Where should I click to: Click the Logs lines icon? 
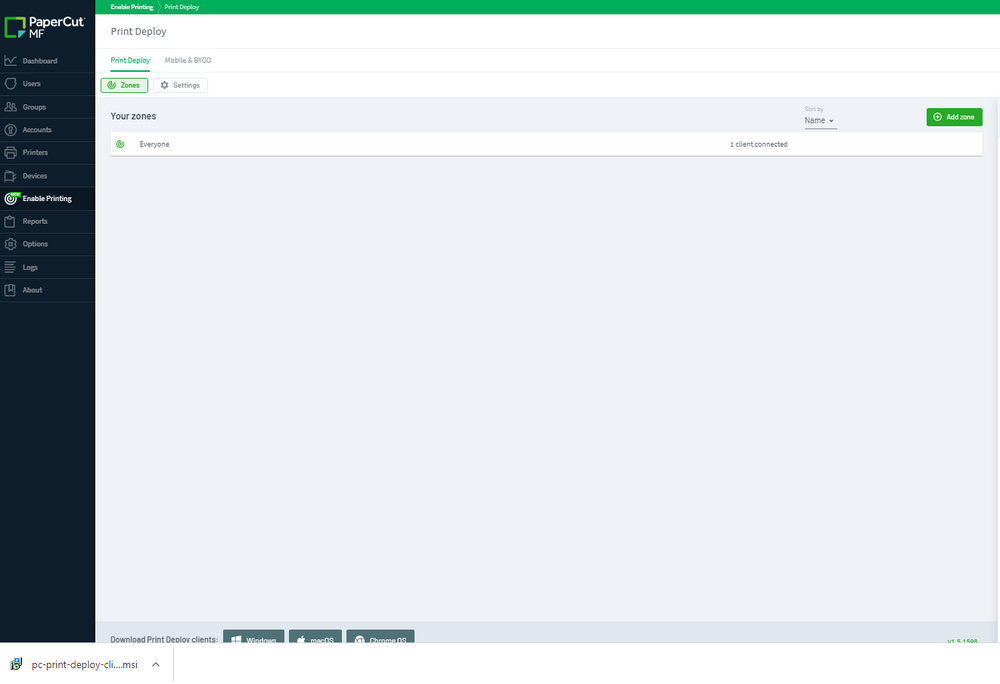click(10, 267)
